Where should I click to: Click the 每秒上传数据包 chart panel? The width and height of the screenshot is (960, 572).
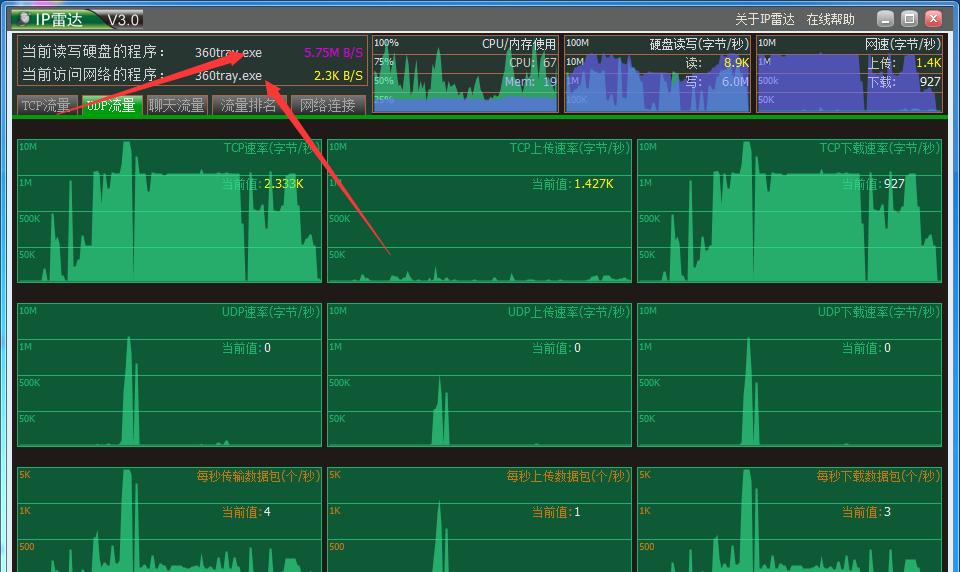[479, 520]
